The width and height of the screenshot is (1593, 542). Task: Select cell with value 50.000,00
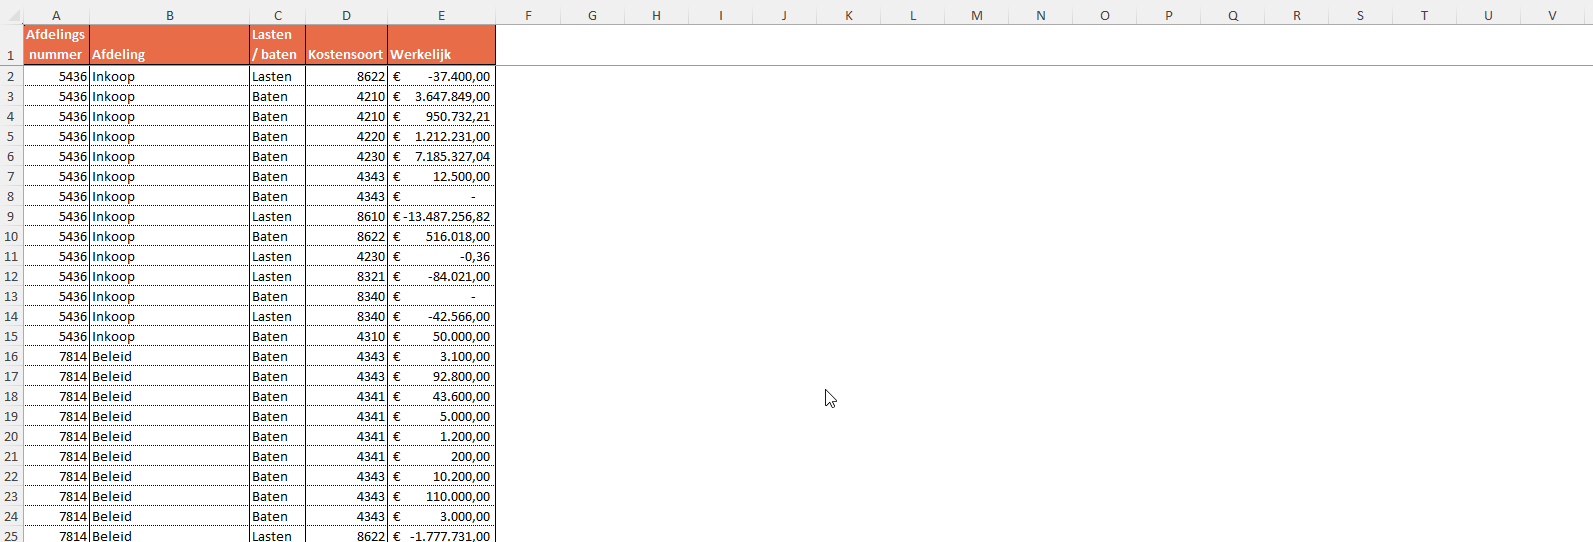pyautogui.click(x=441, y=336)
